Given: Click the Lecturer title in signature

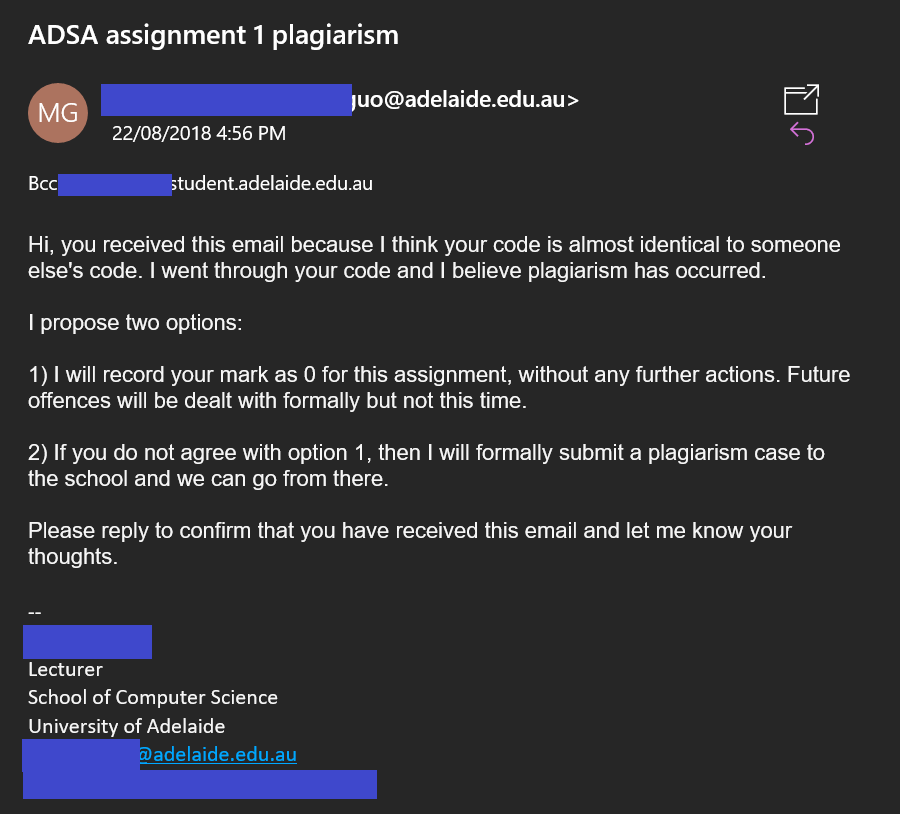Looking at the screenshot, I should pos(65,669).
